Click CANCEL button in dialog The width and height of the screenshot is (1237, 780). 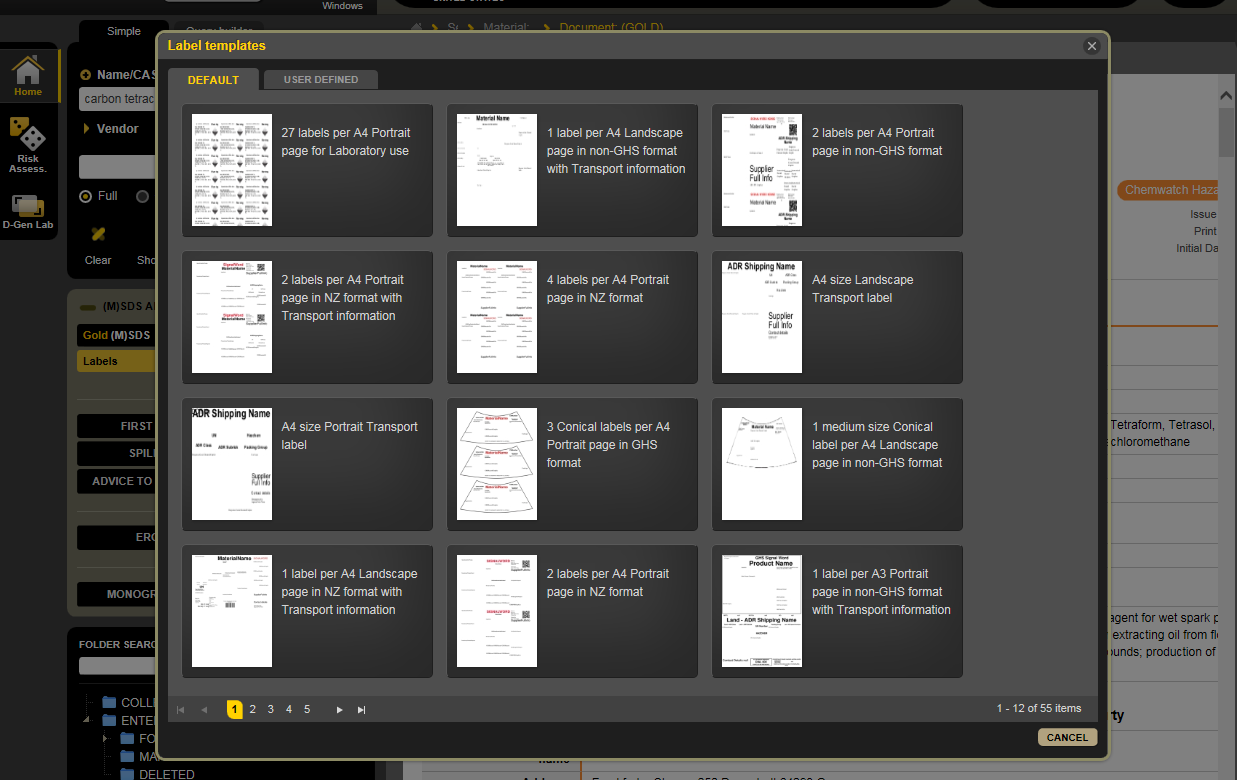(x=1067, y=737)
